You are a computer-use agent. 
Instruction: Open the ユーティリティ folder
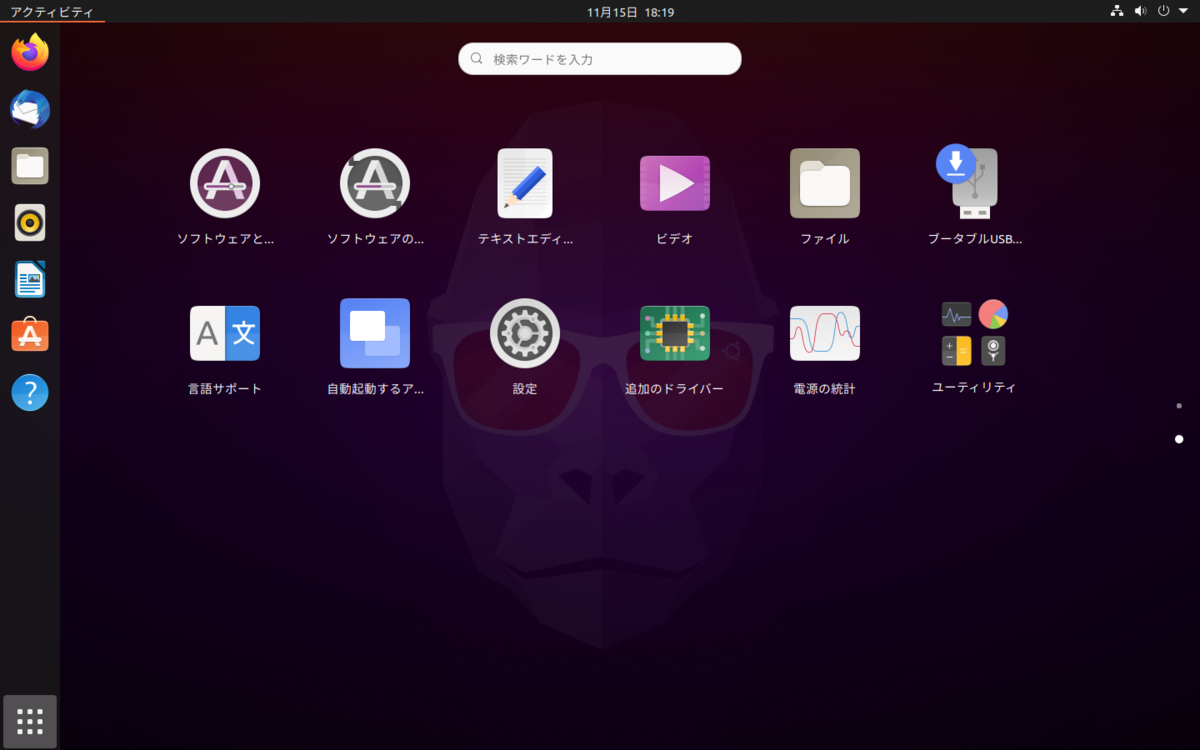pos(975,347)
